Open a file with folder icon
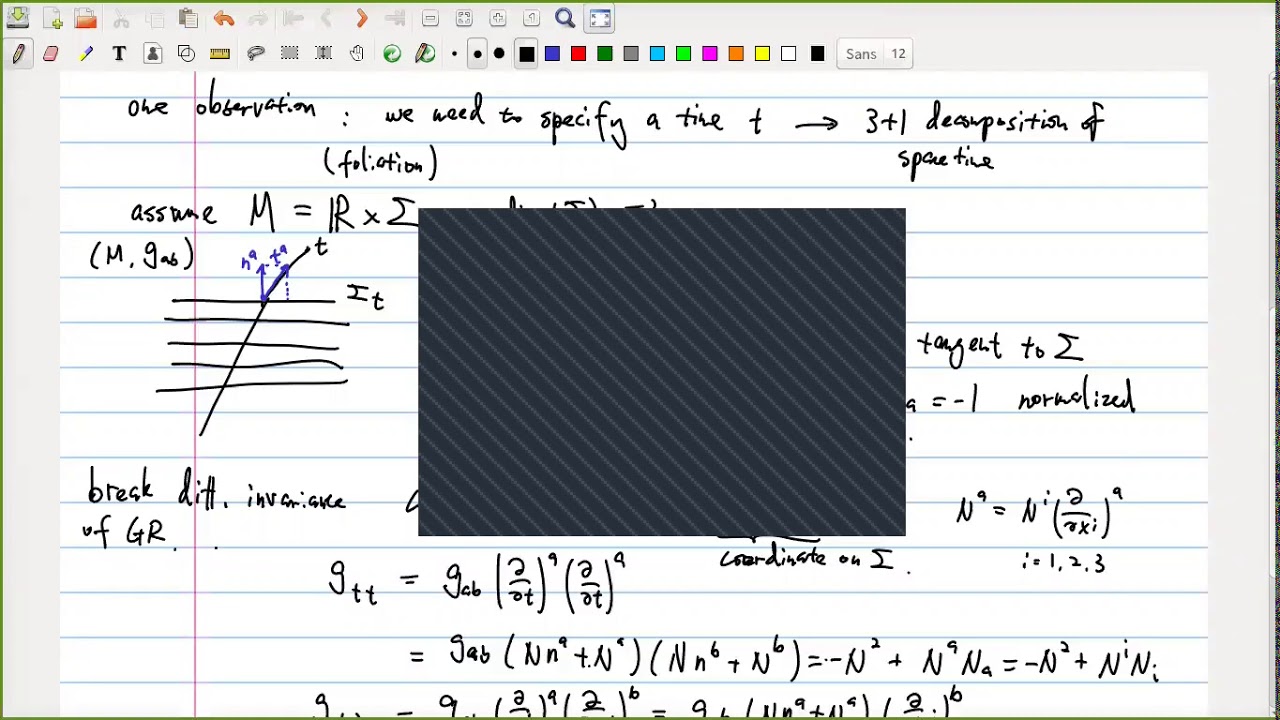Screen dimensions: 1280x720 [86, 18]
